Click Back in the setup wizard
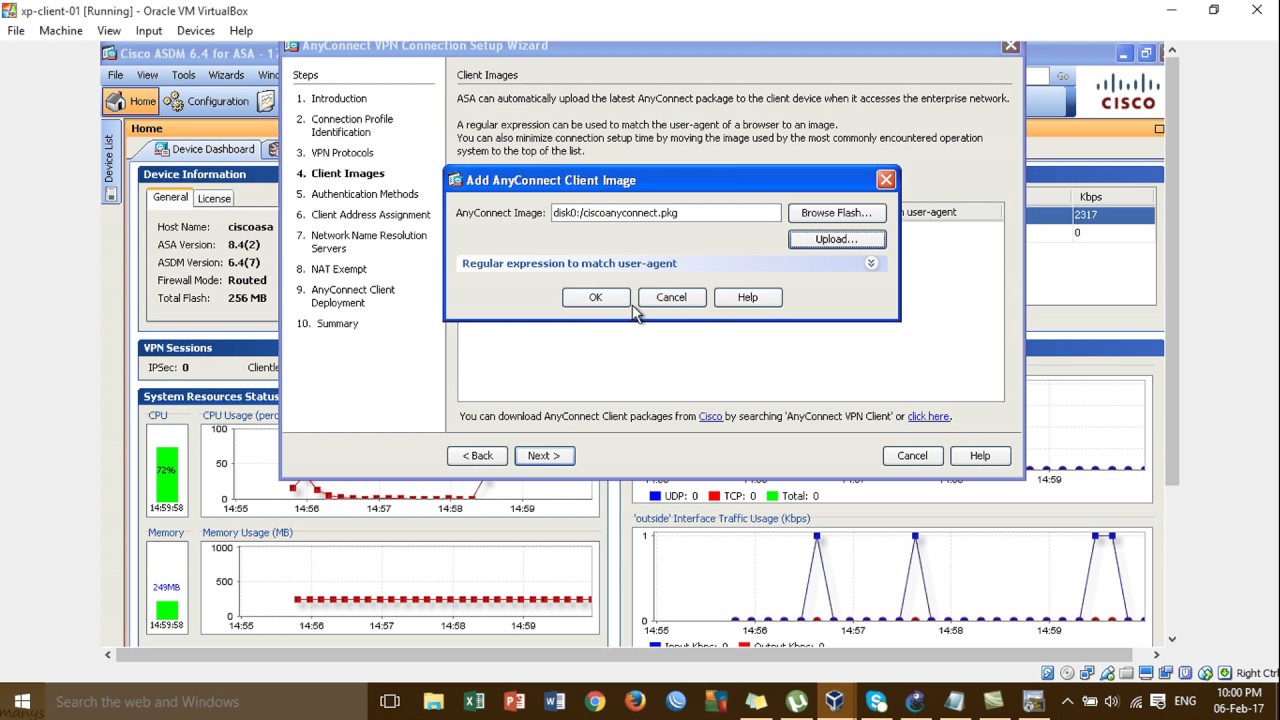The width and height of the screenshot is (1280, 720). 477,456
